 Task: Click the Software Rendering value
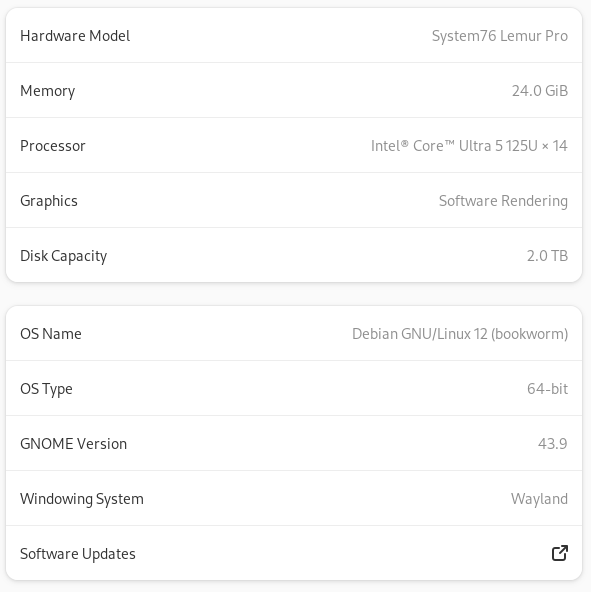(503, 201)
